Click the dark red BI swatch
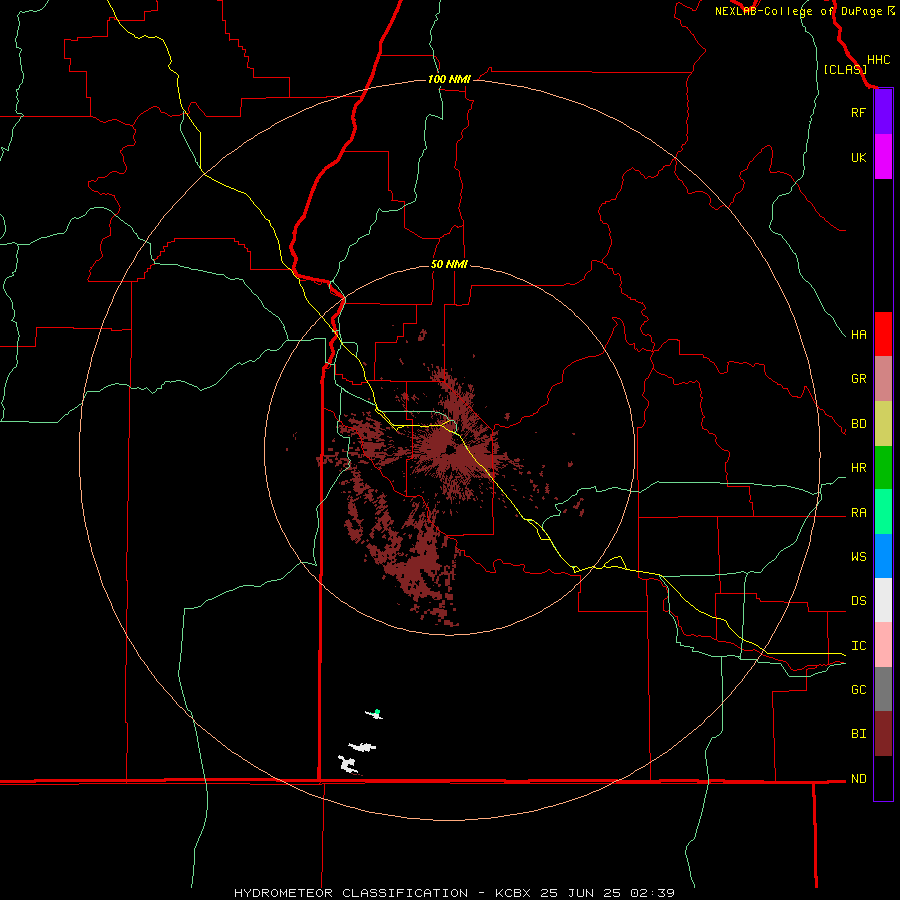This screenshot has height=900, width=900. [x=883, y=734]
